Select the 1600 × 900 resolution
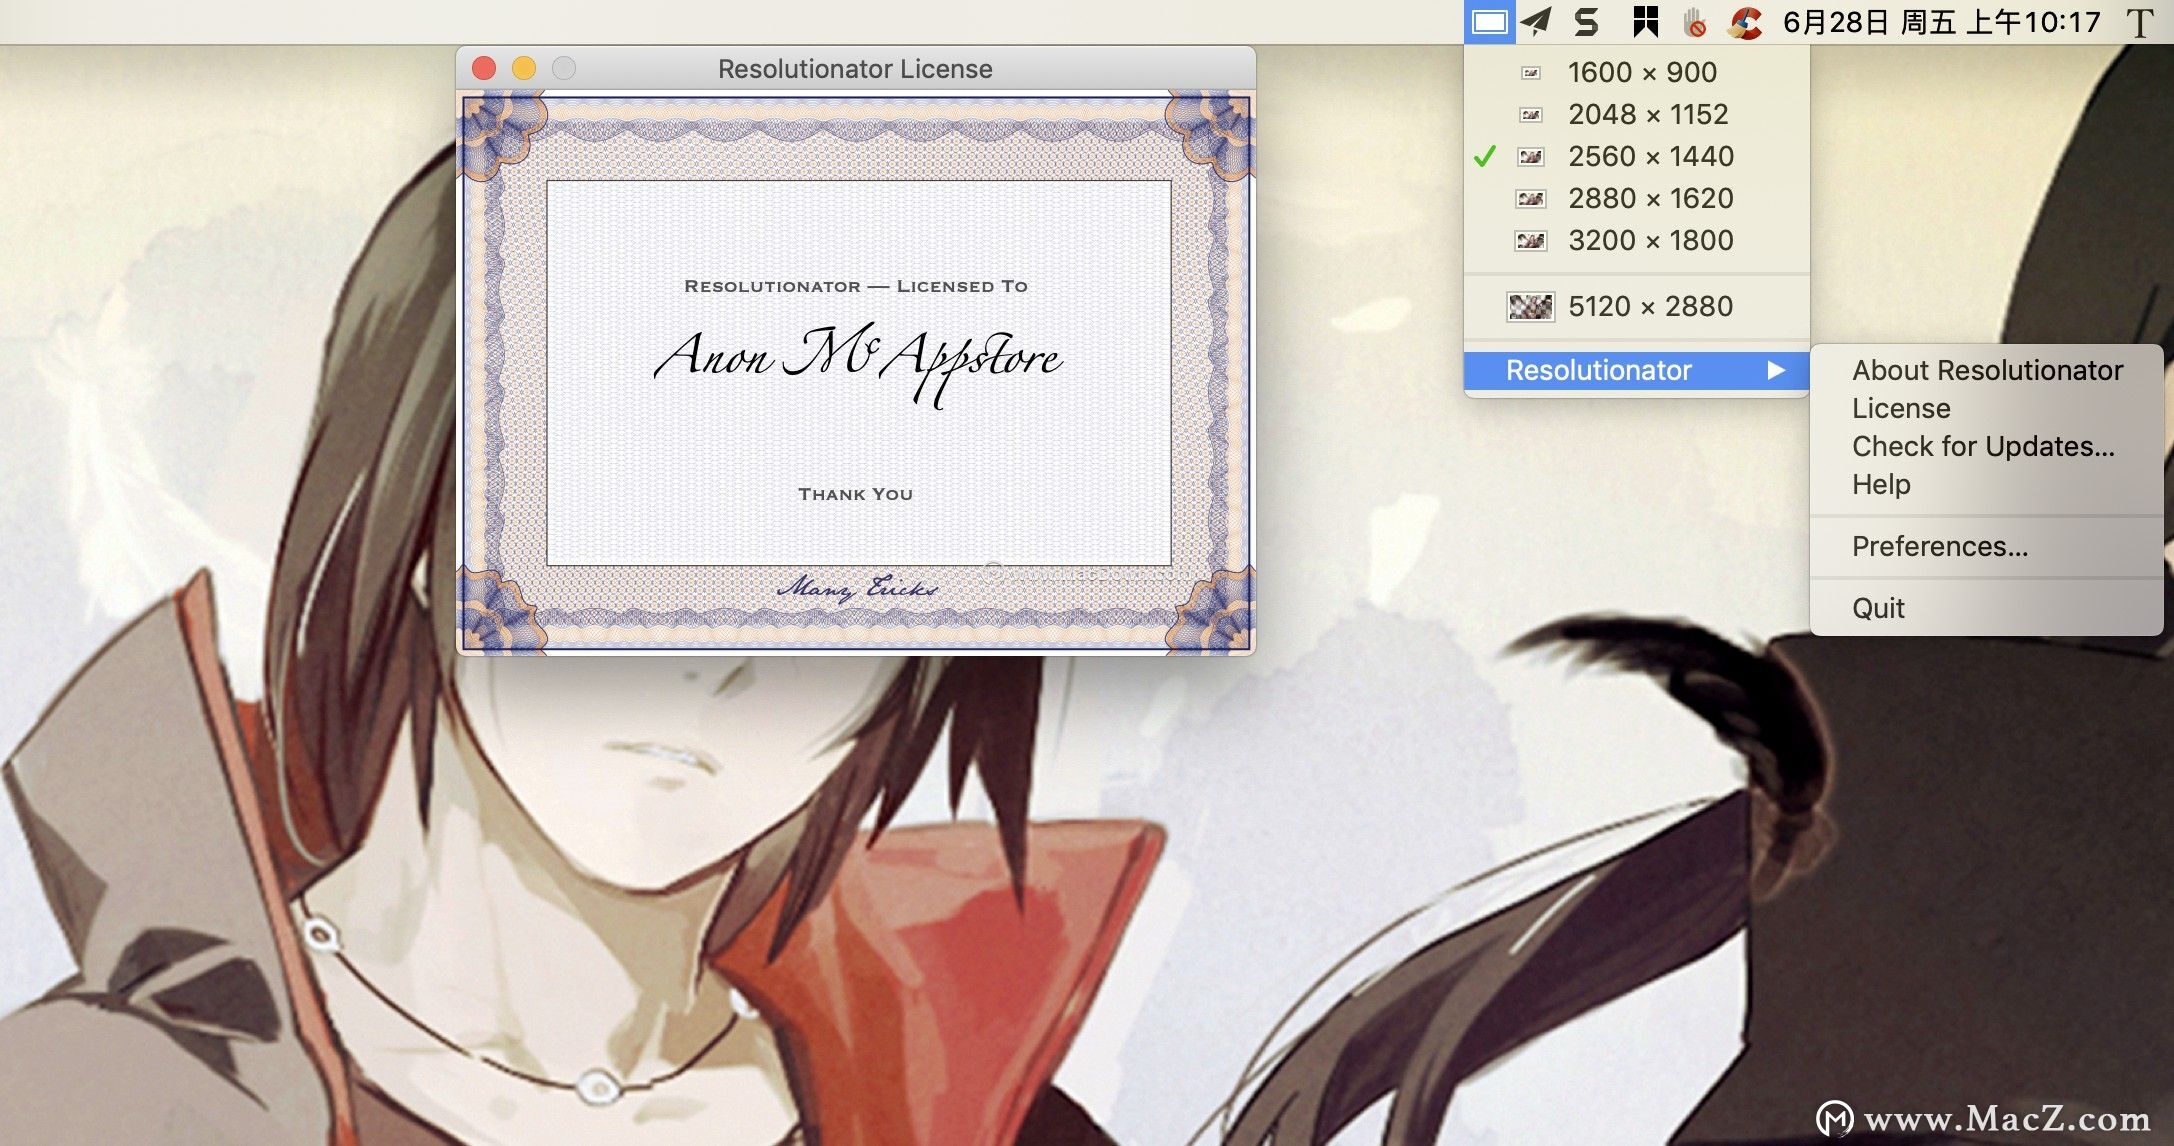This screenshot has height=1146, width=2174. coord(1637,72)
